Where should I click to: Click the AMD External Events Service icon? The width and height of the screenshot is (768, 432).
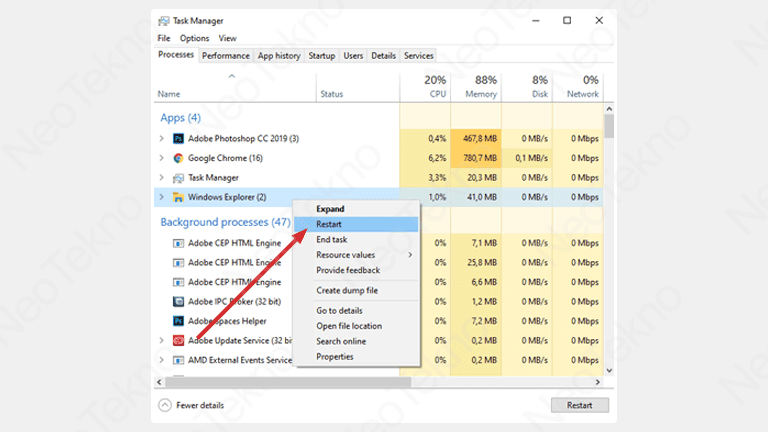point(178,360)
